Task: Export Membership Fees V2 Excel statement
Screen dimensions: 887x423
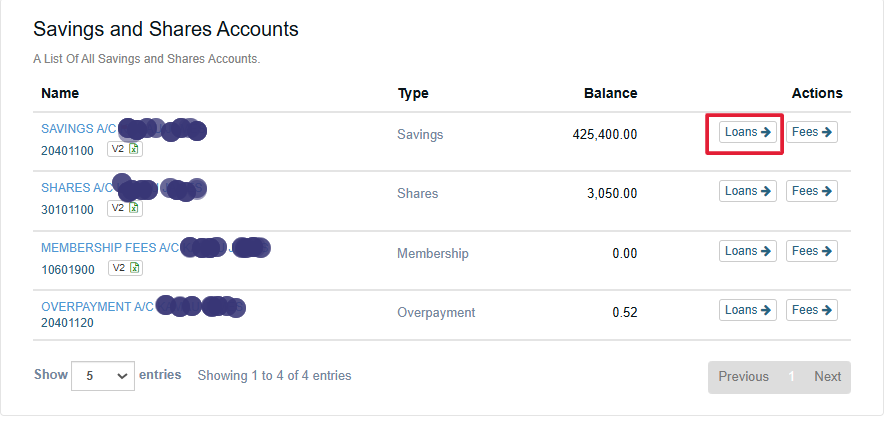Action: coord(125,268)
